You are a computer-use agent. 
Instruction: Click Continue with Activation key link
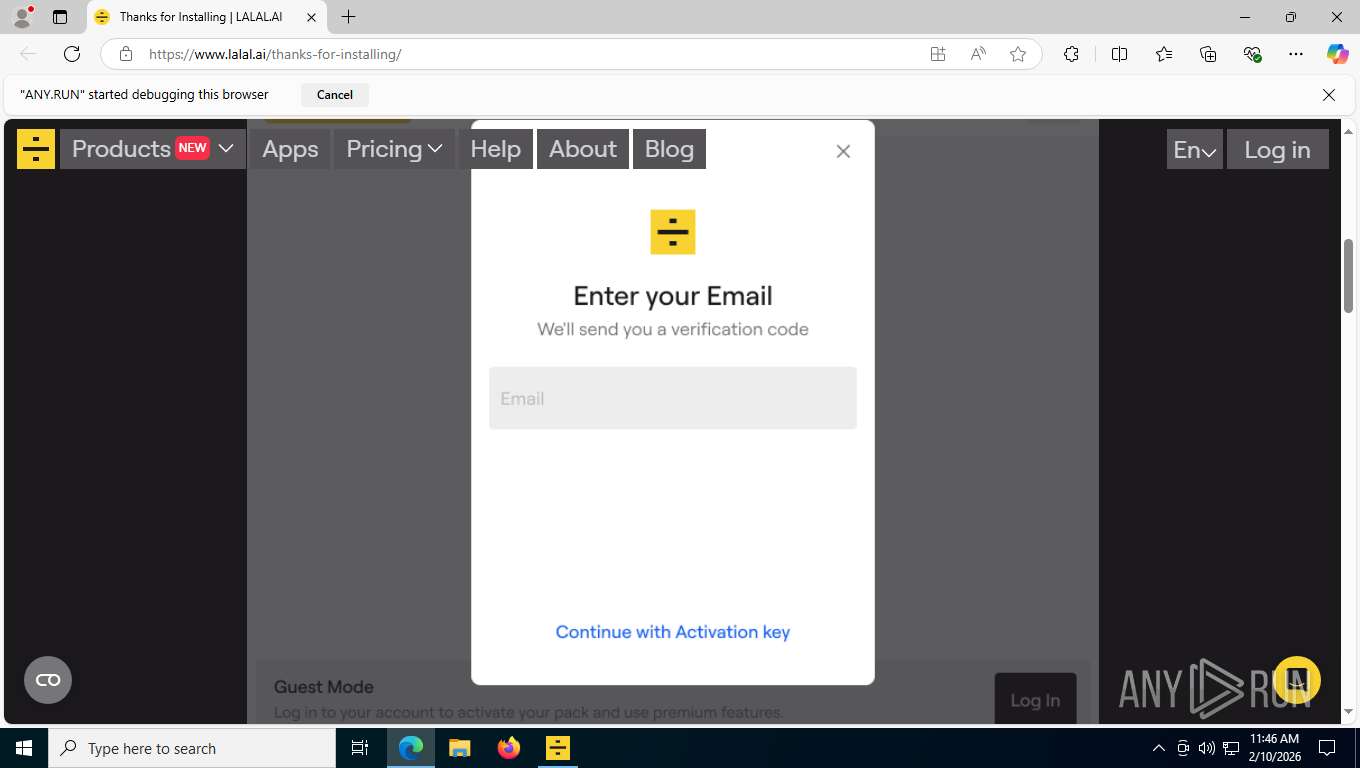(673, 632)
